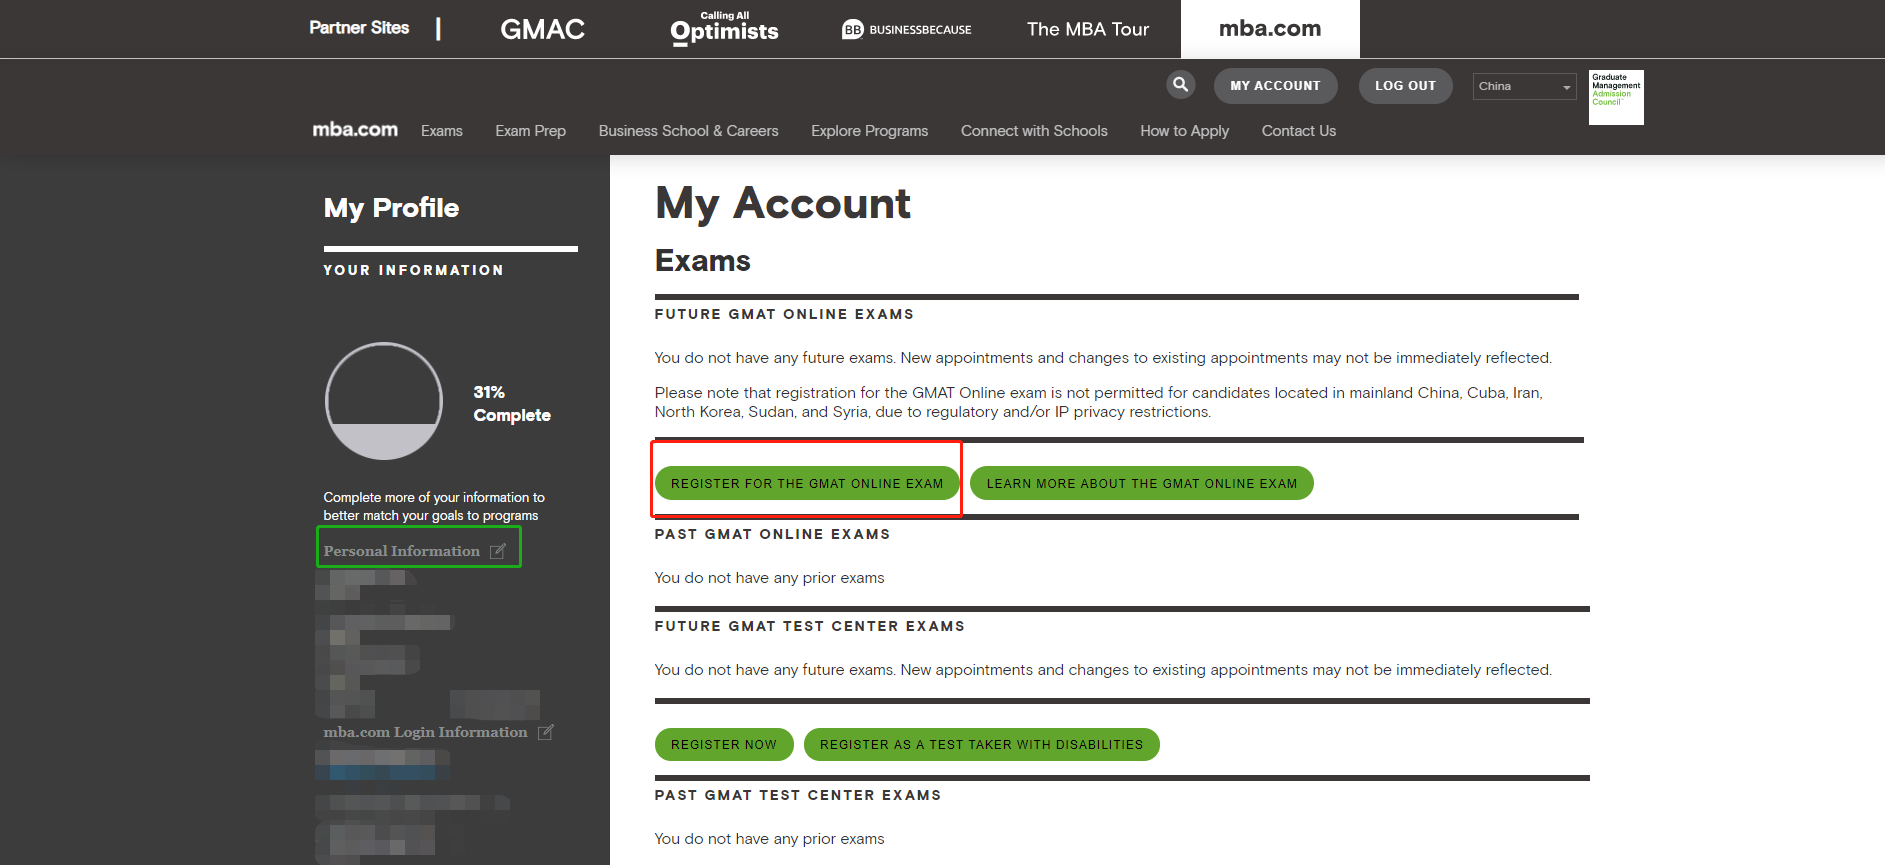Viewport: 1885px width, 865px height.
Task: Click the My Profile sidebar heading
Action: coord(391,208)
